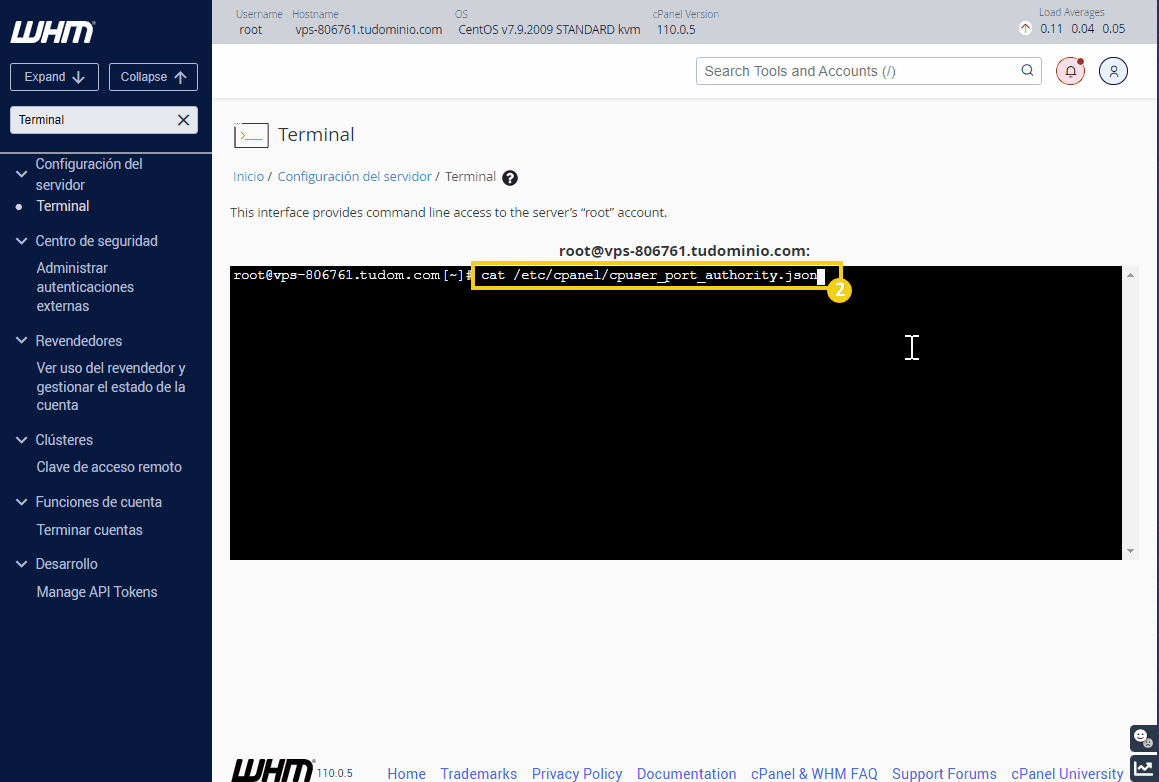The image size is (1159, 782).
Task: Open cPanel University footer link
Action: (x=1067, y=773)
